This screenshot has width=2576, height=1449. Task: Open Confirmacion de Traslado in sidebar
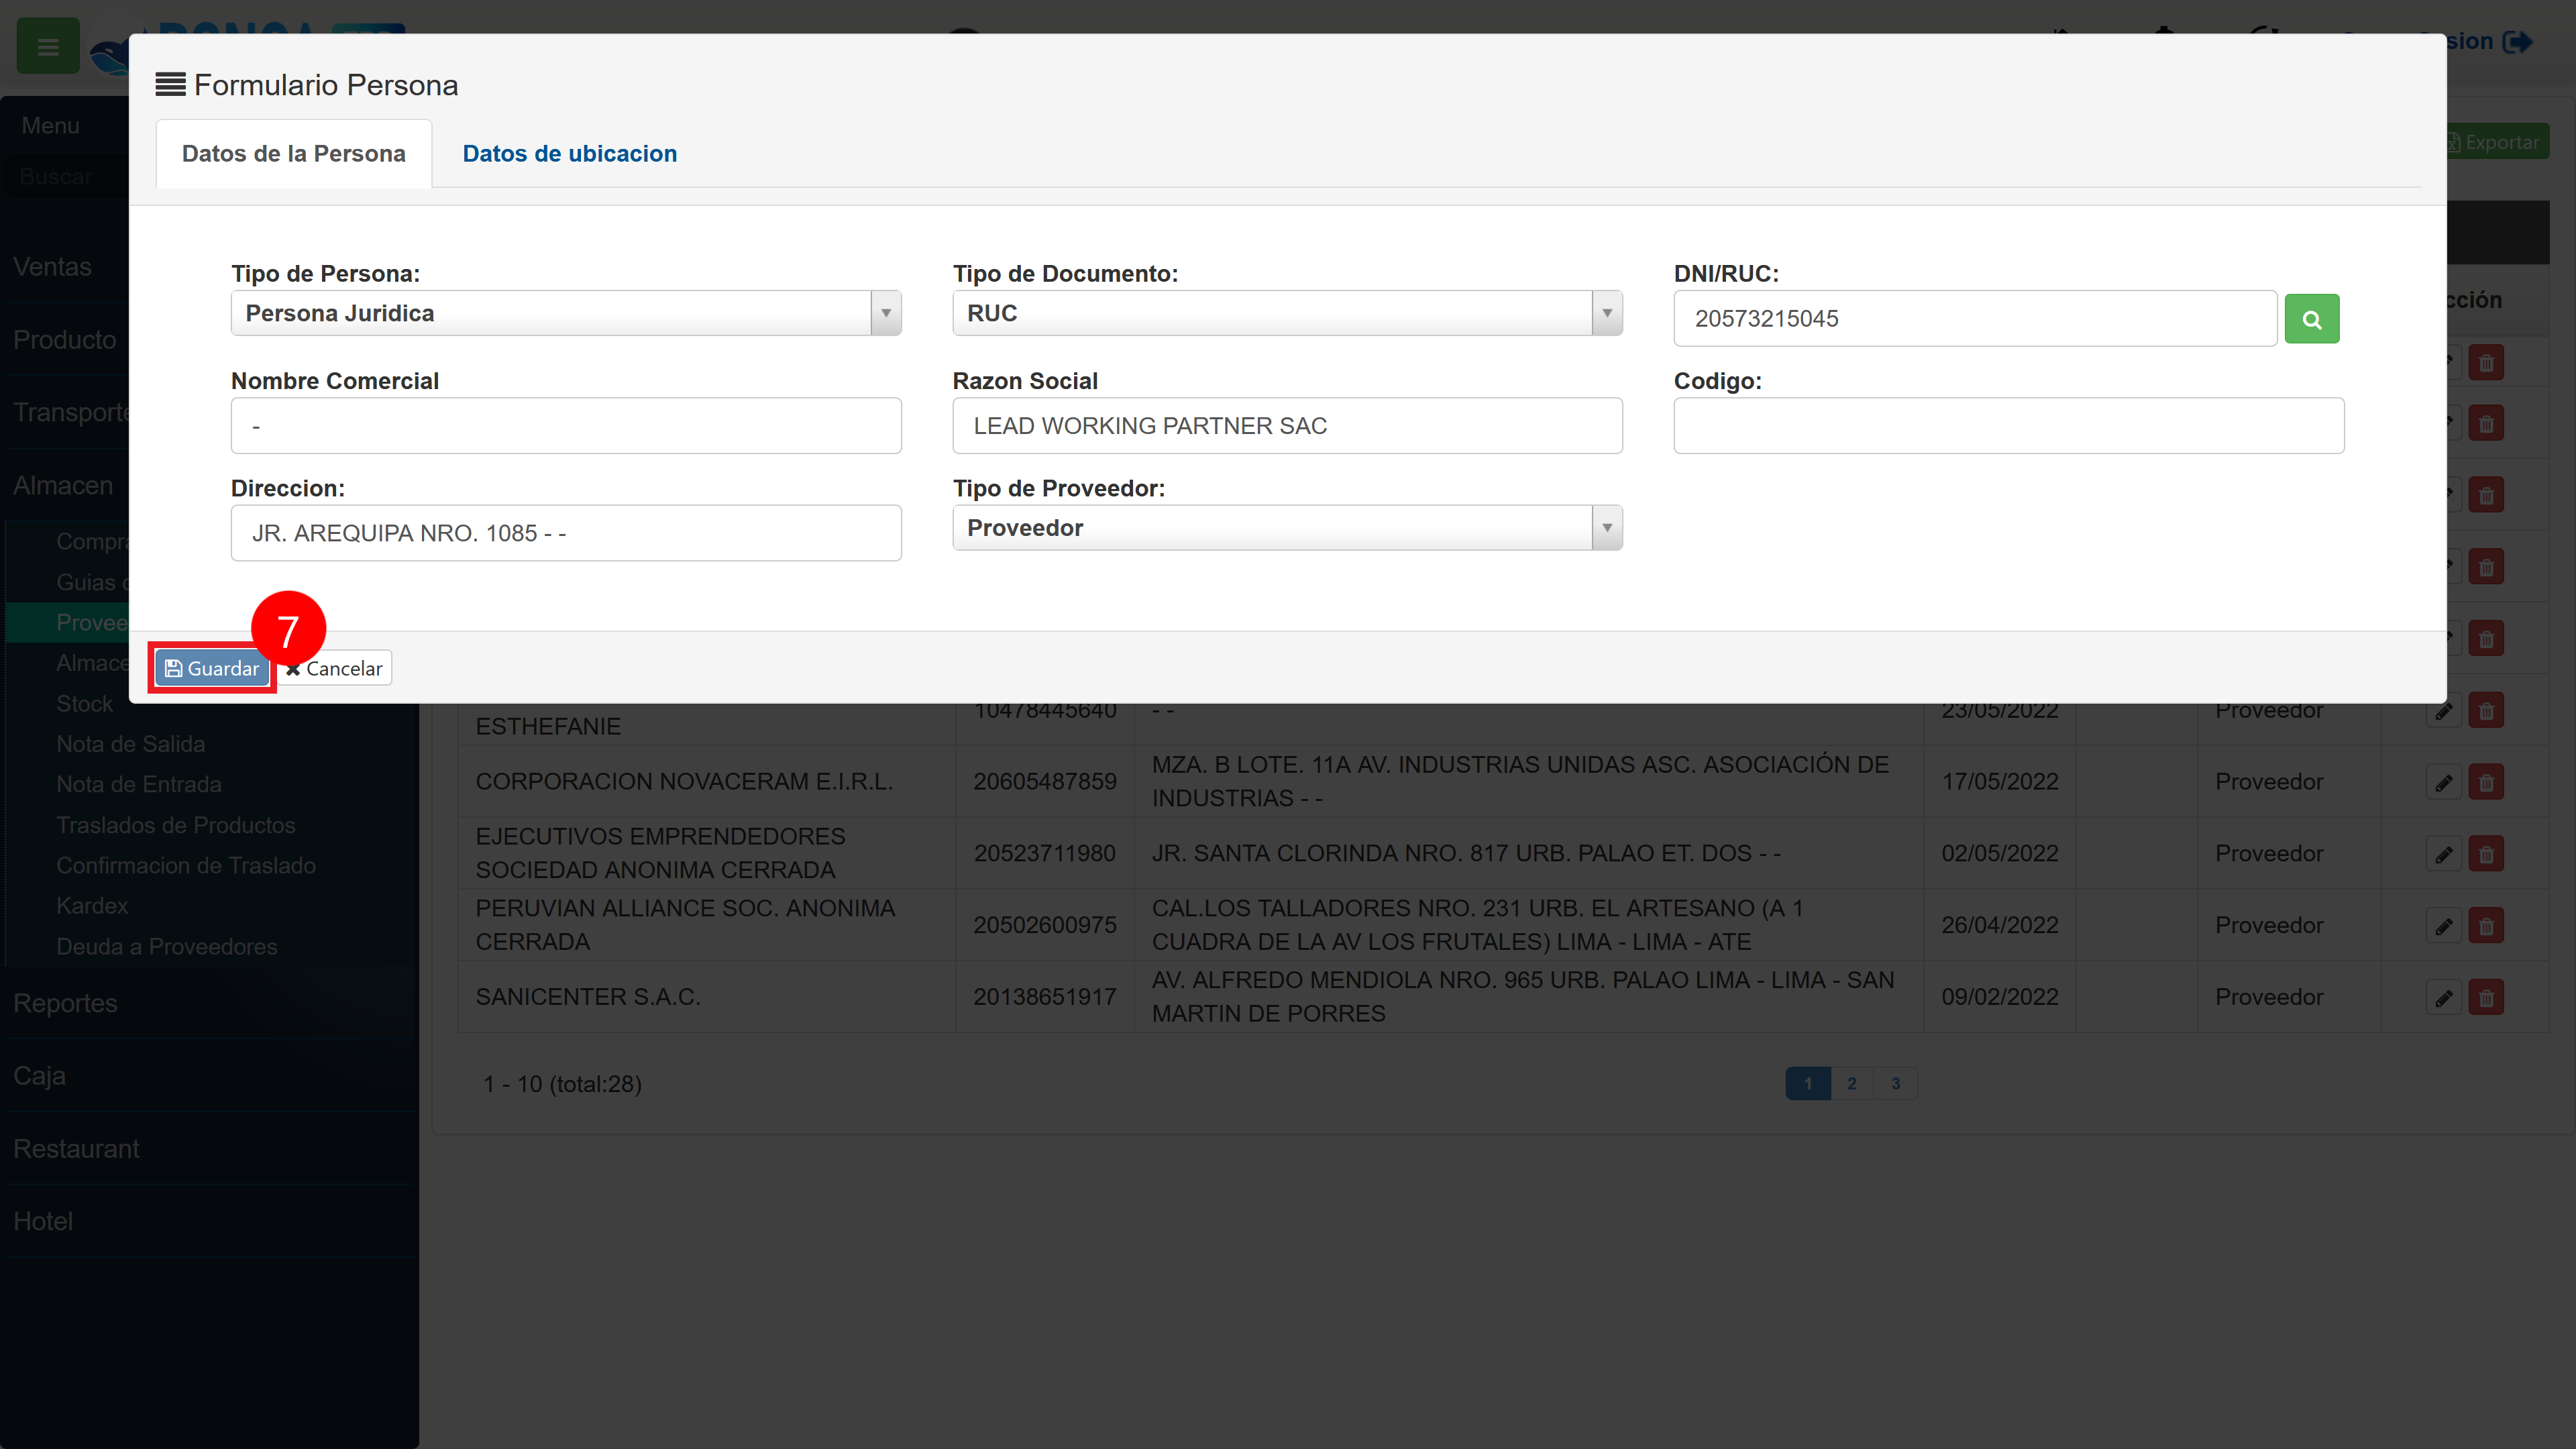(x=186, y=865)
